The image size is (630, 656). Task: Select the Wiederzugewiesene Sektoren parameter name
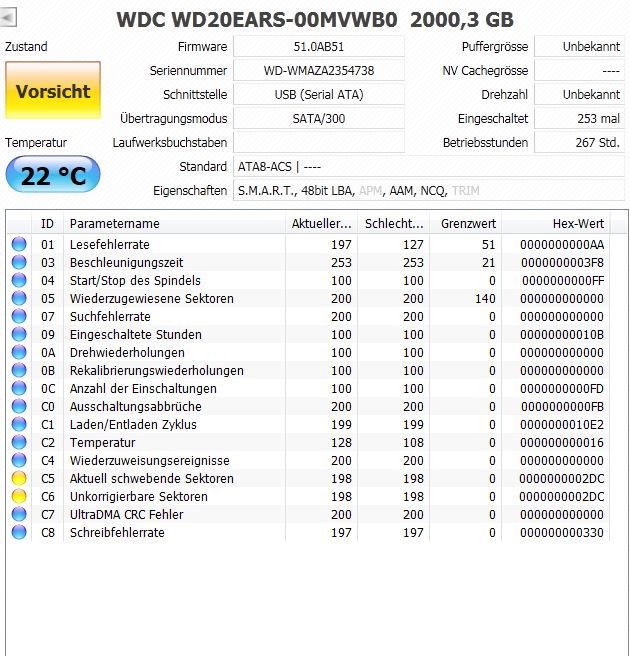click(x=151, y=298)
